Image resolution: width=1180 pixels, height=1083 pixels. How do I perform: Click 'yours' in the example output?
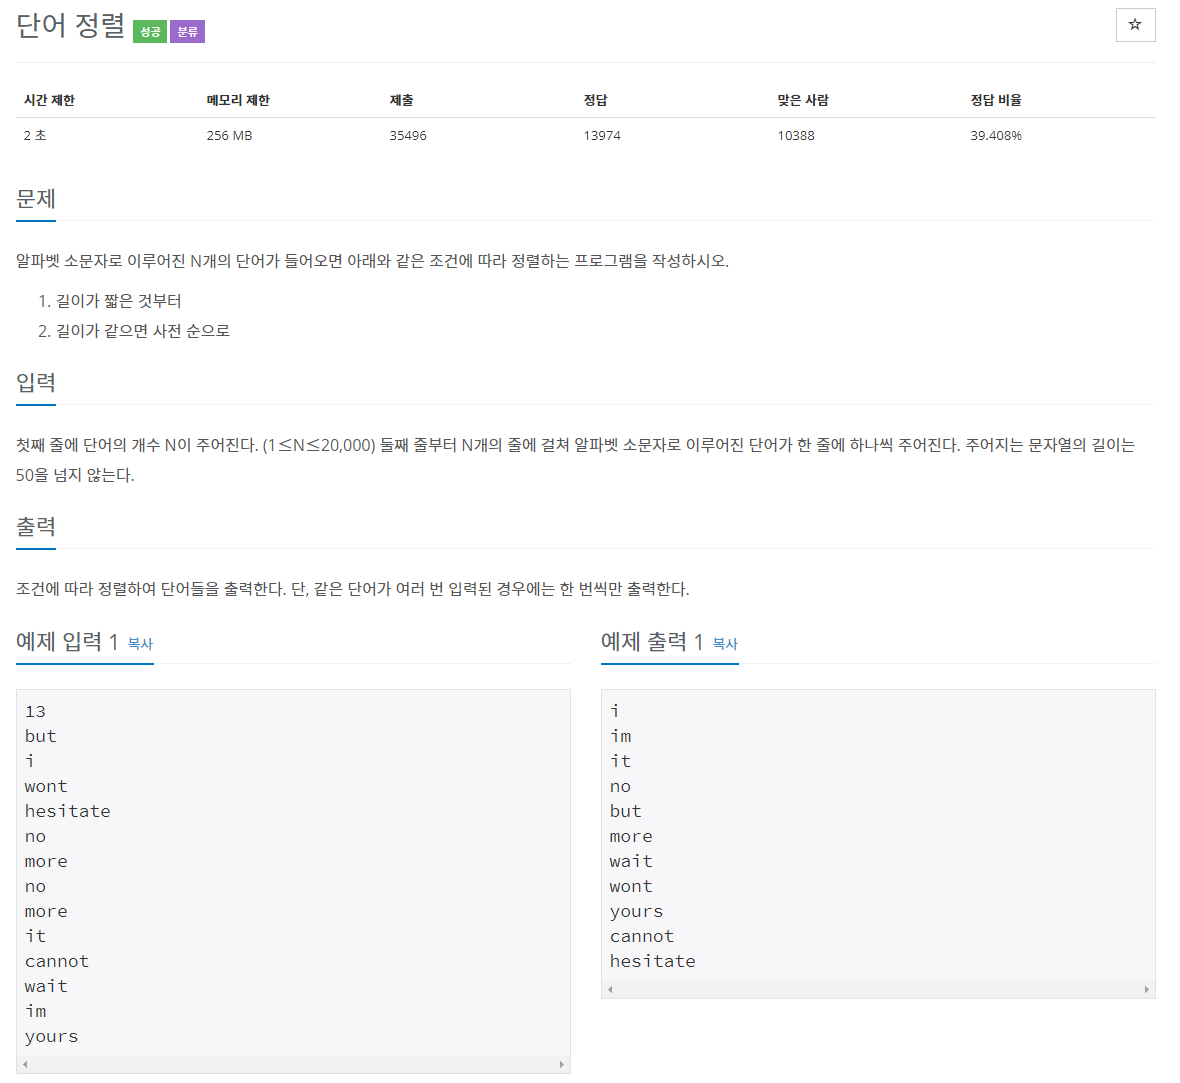[637, 912]
